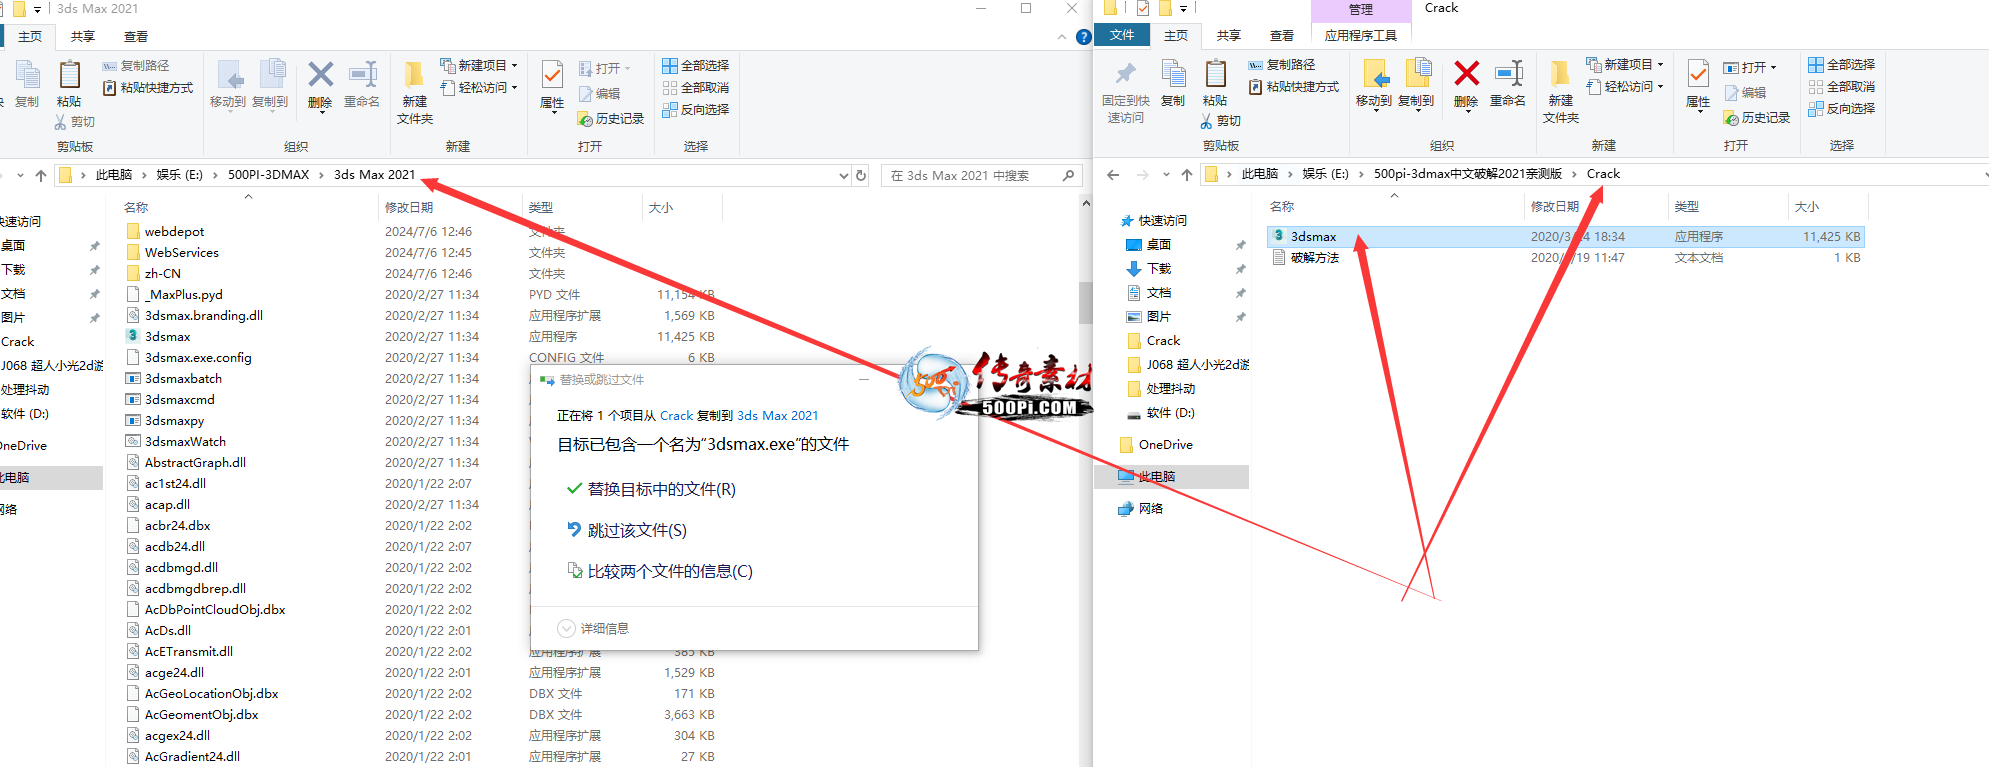Screen dimensions: 1989x767
Task: Select 软件 (D:) in Crack window navigation pane
Action: (x=1170, y=412)
